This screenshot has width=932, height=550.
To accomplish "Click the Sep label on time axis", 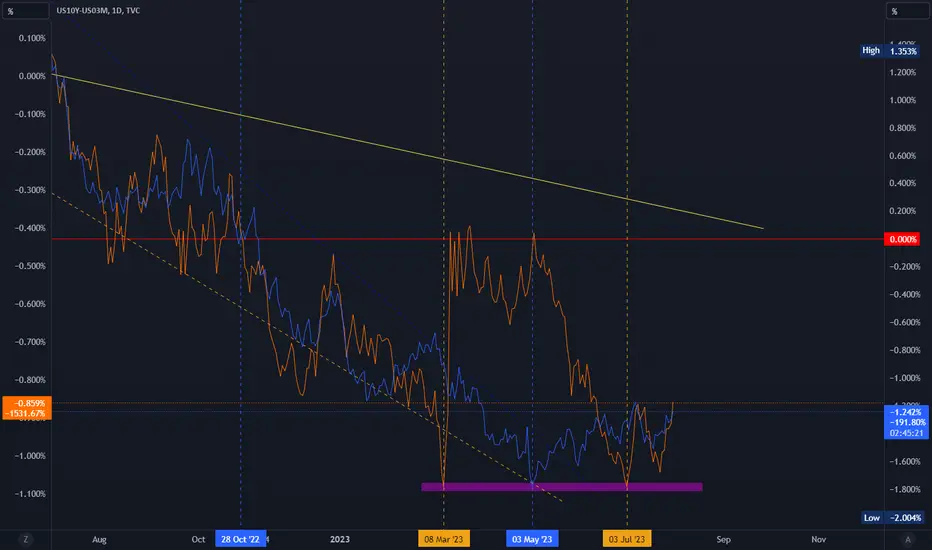I will coord(723,539).
